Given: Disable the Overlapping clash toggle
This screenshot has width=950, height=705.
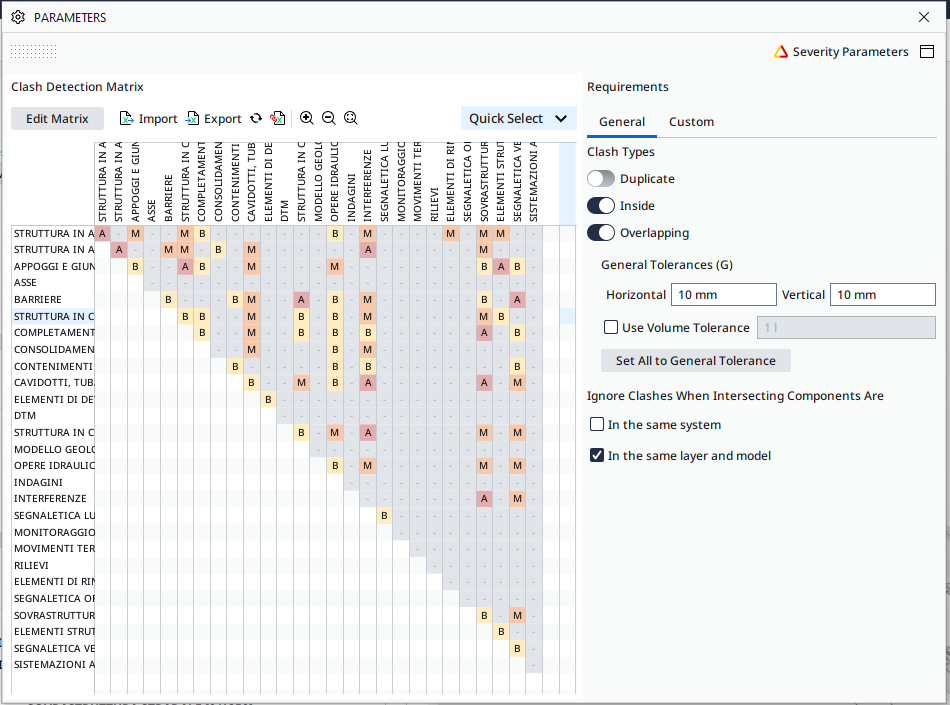Looking at the screenshot, I should click(x=600, y=233).
